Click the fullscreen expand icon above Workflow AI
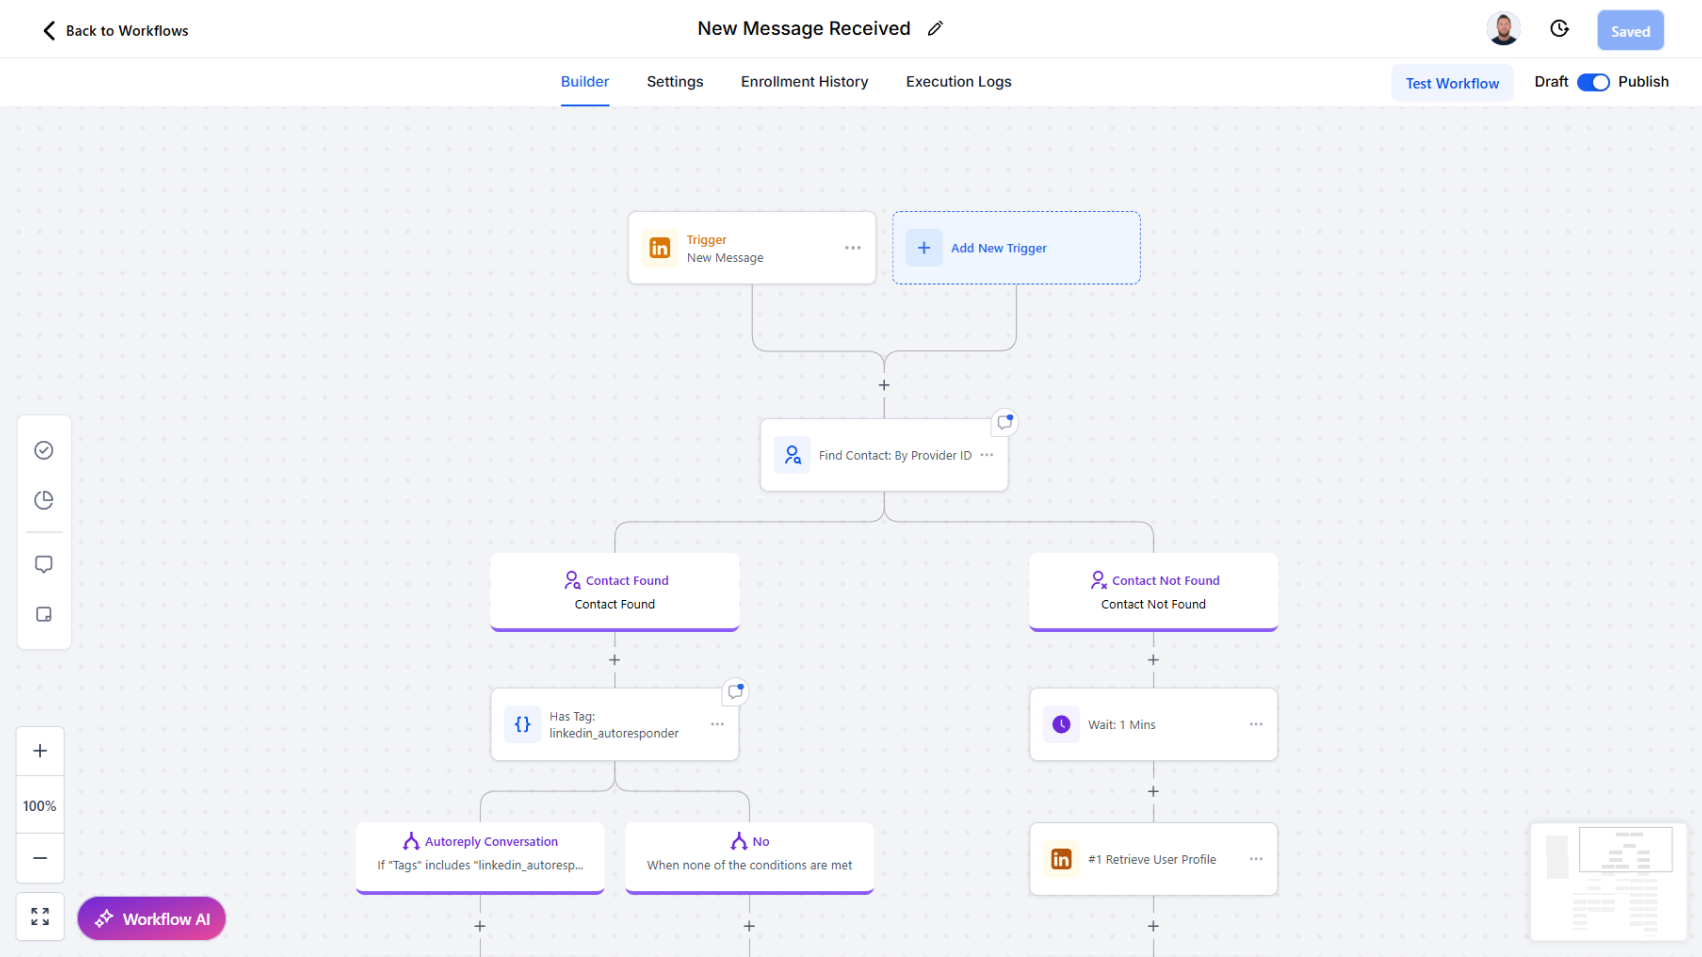The height and width of the screenshot is (957, 1702). tap(40, 916)
